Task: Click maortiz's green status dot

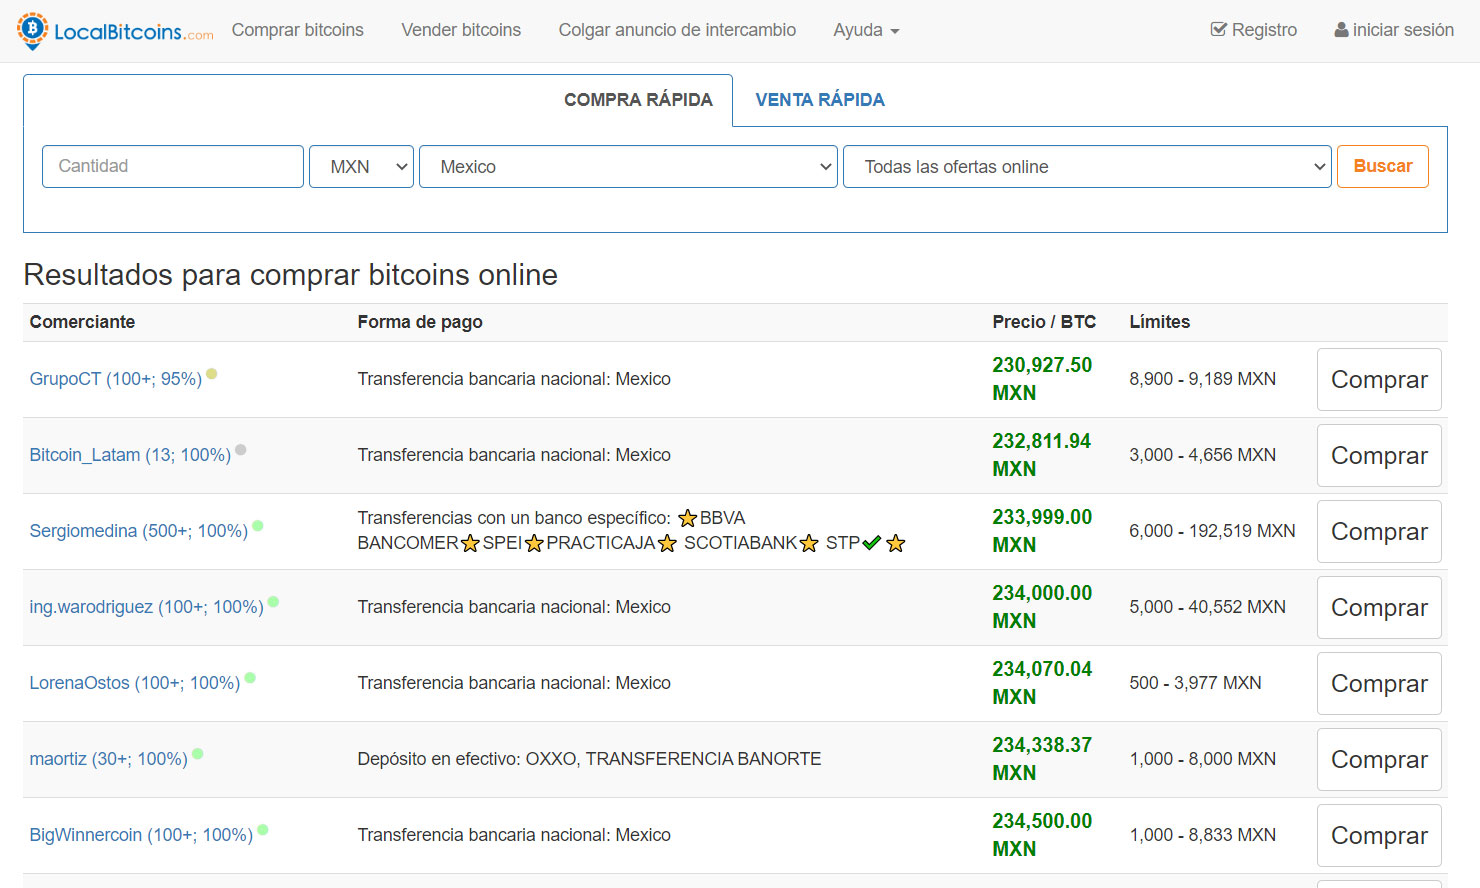Action: point(198,754)
